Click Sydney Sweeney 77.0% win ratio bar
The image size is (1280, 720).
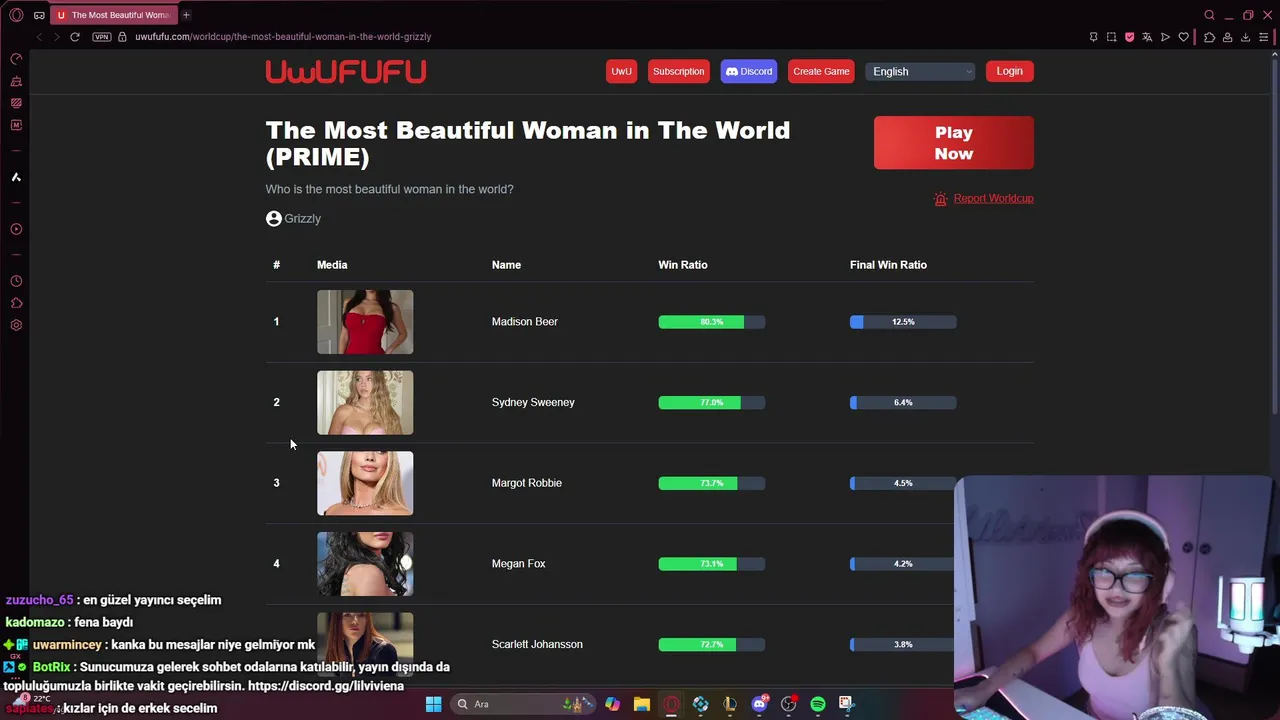tap(711, 402)
